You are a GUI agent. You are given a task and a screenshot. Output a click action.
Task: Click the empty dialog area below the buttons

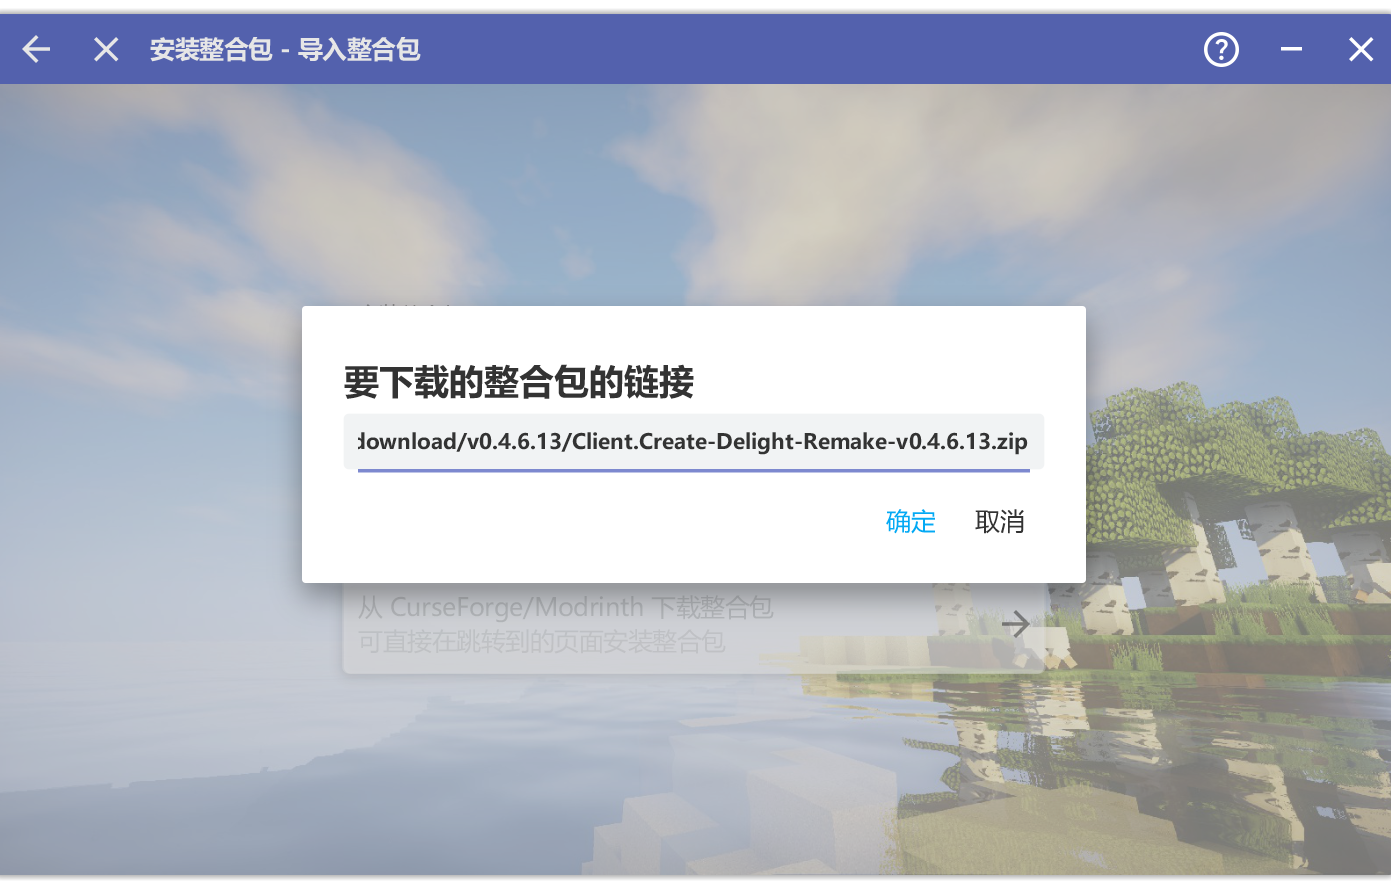point(693,560)
